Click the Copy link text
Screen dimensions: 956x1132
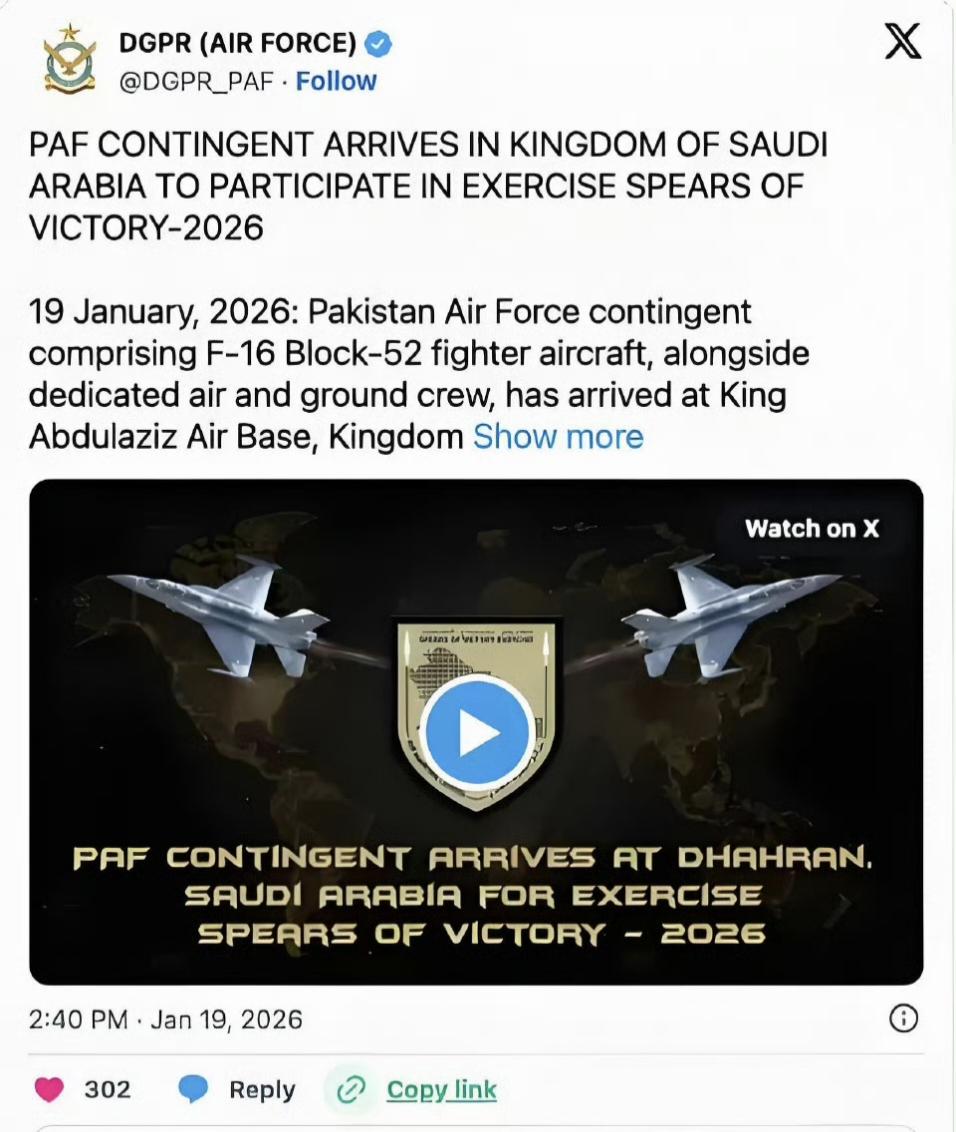point(441,1089)
